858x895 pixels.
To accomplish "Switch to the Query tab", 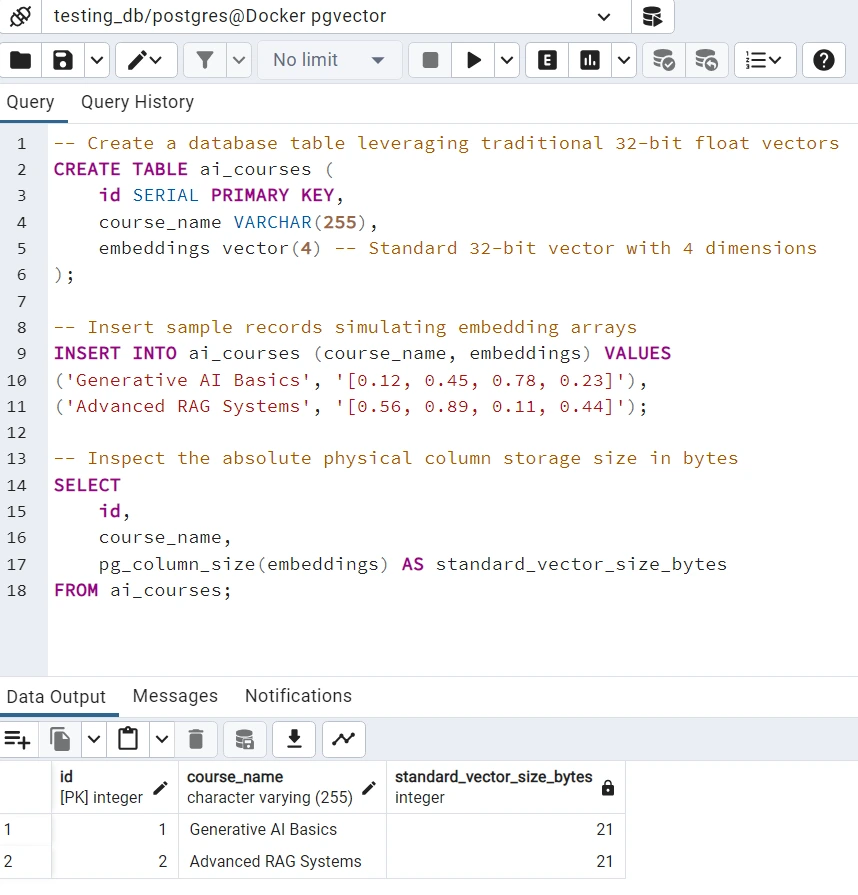I will pyautogui.click(x=30, y=102).
